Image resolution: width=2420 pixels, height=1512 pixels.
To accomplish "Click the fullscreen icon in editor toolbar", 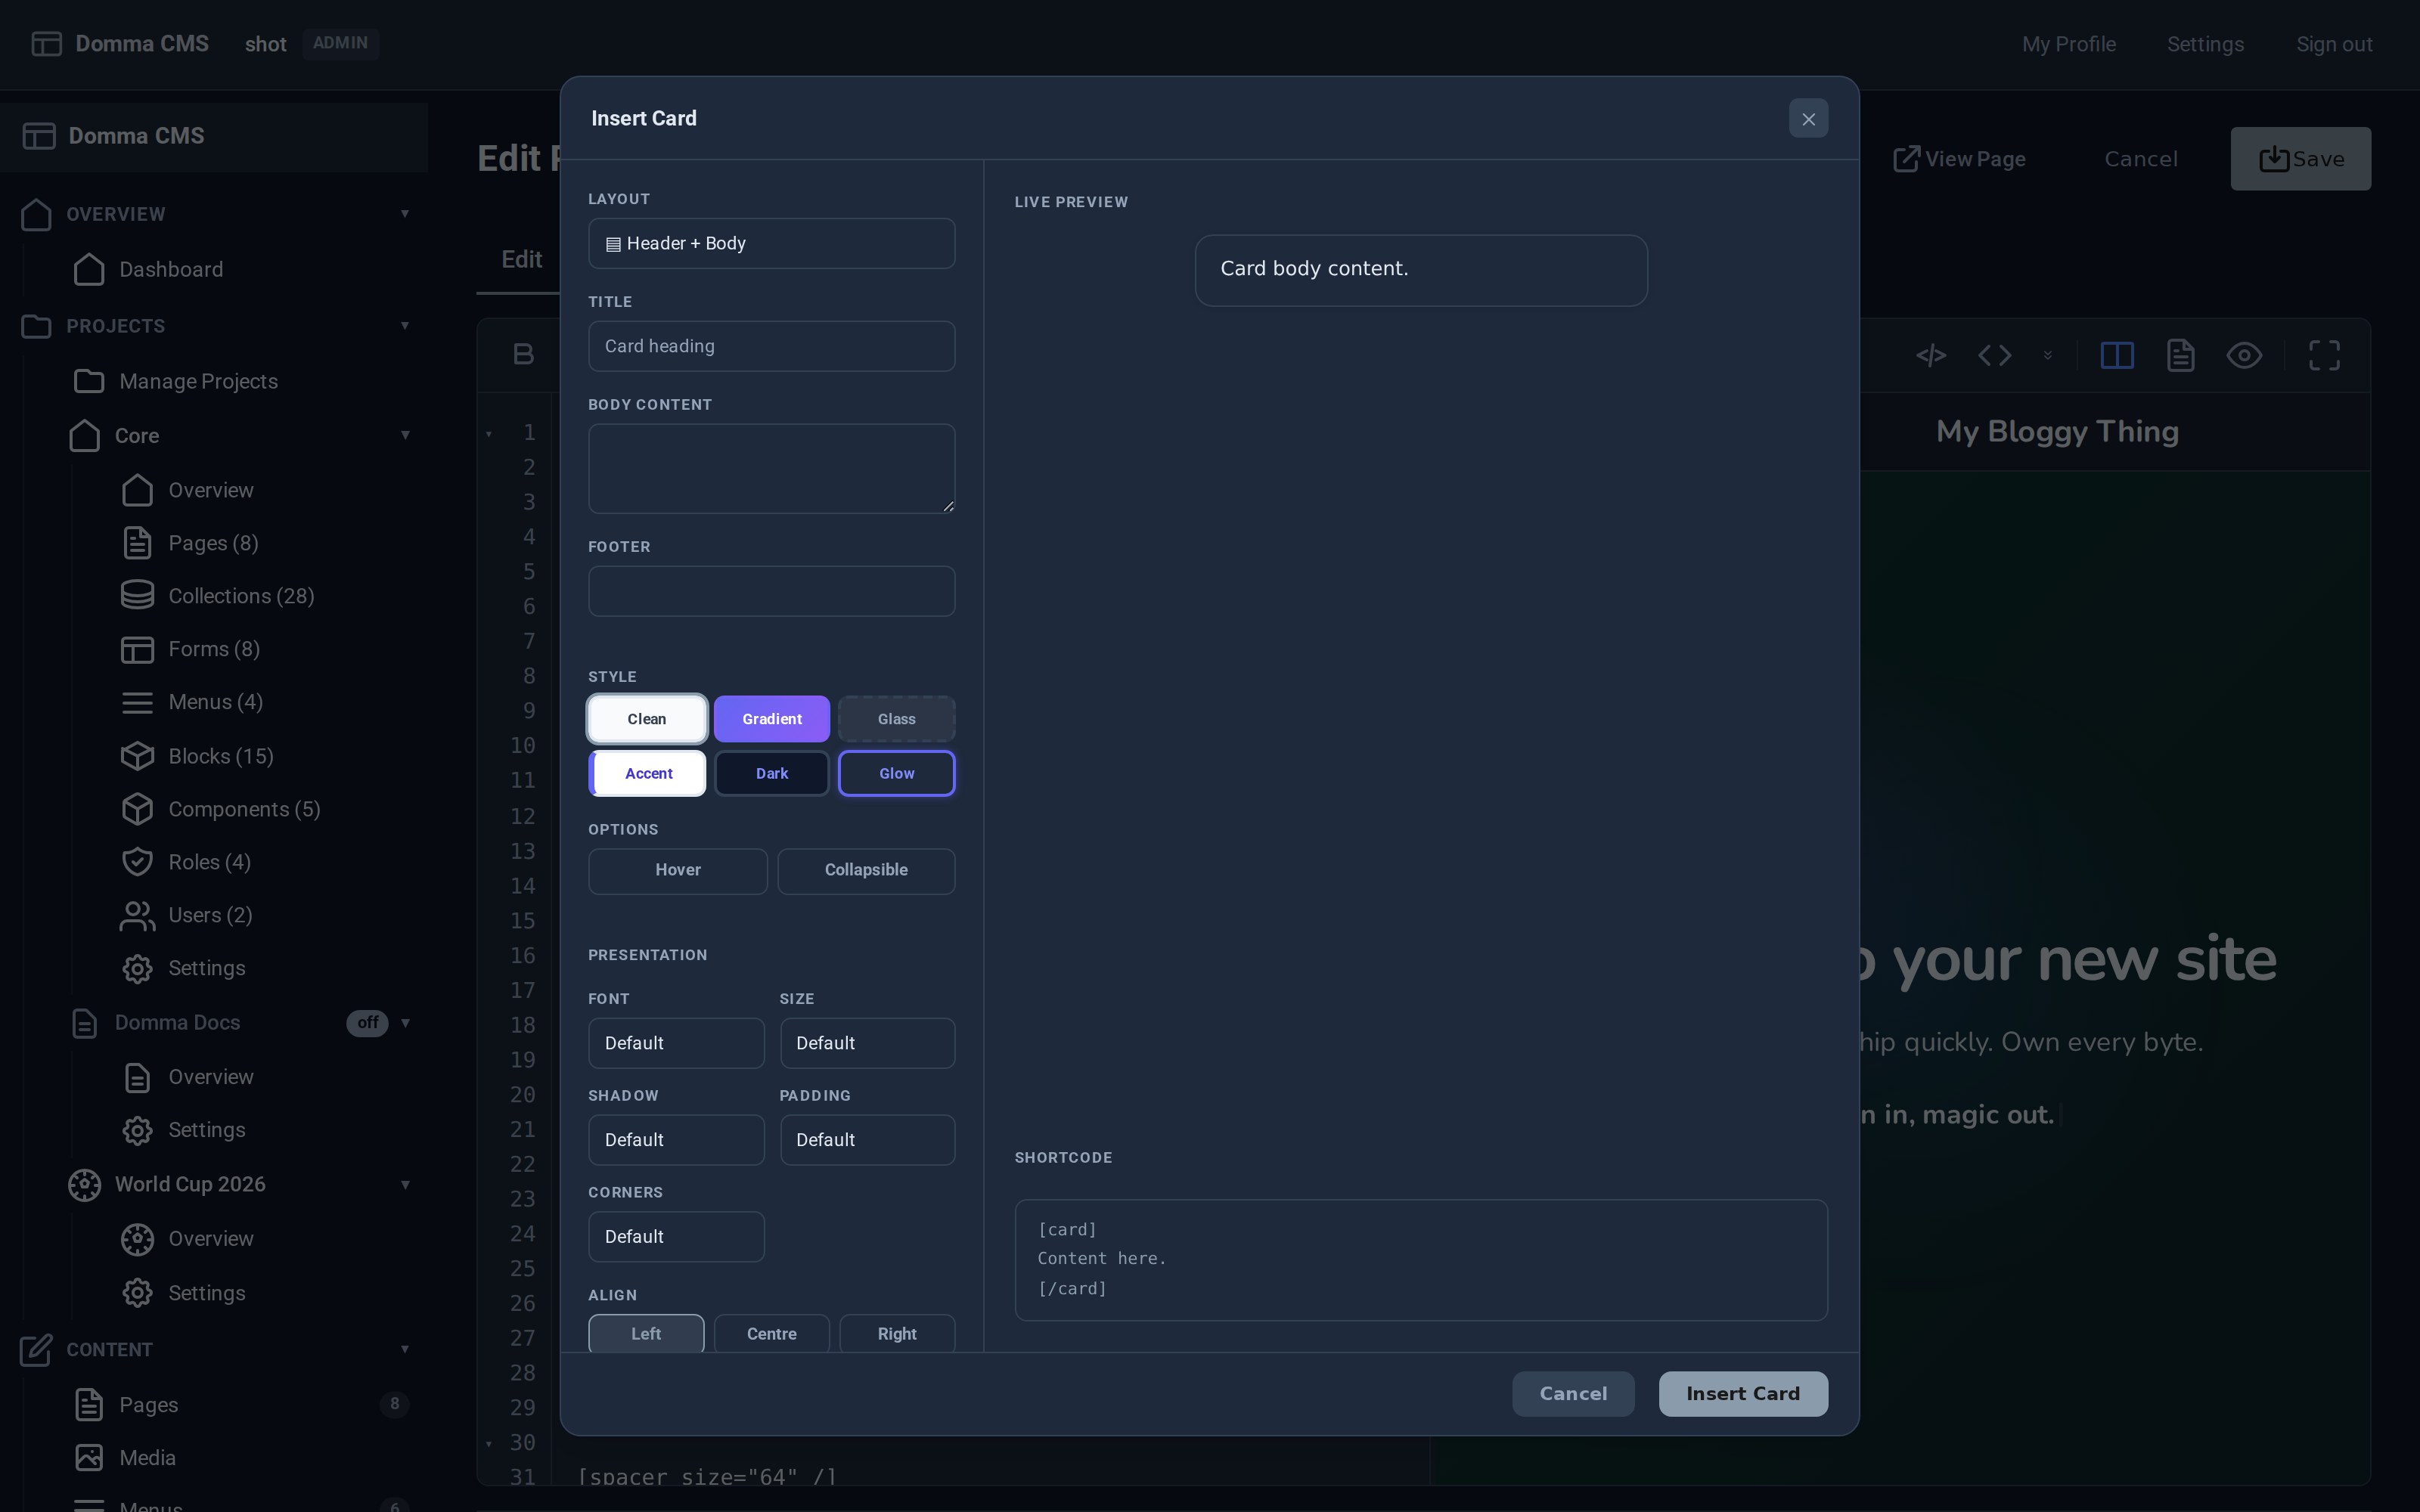I will [x=2324, y=355].
